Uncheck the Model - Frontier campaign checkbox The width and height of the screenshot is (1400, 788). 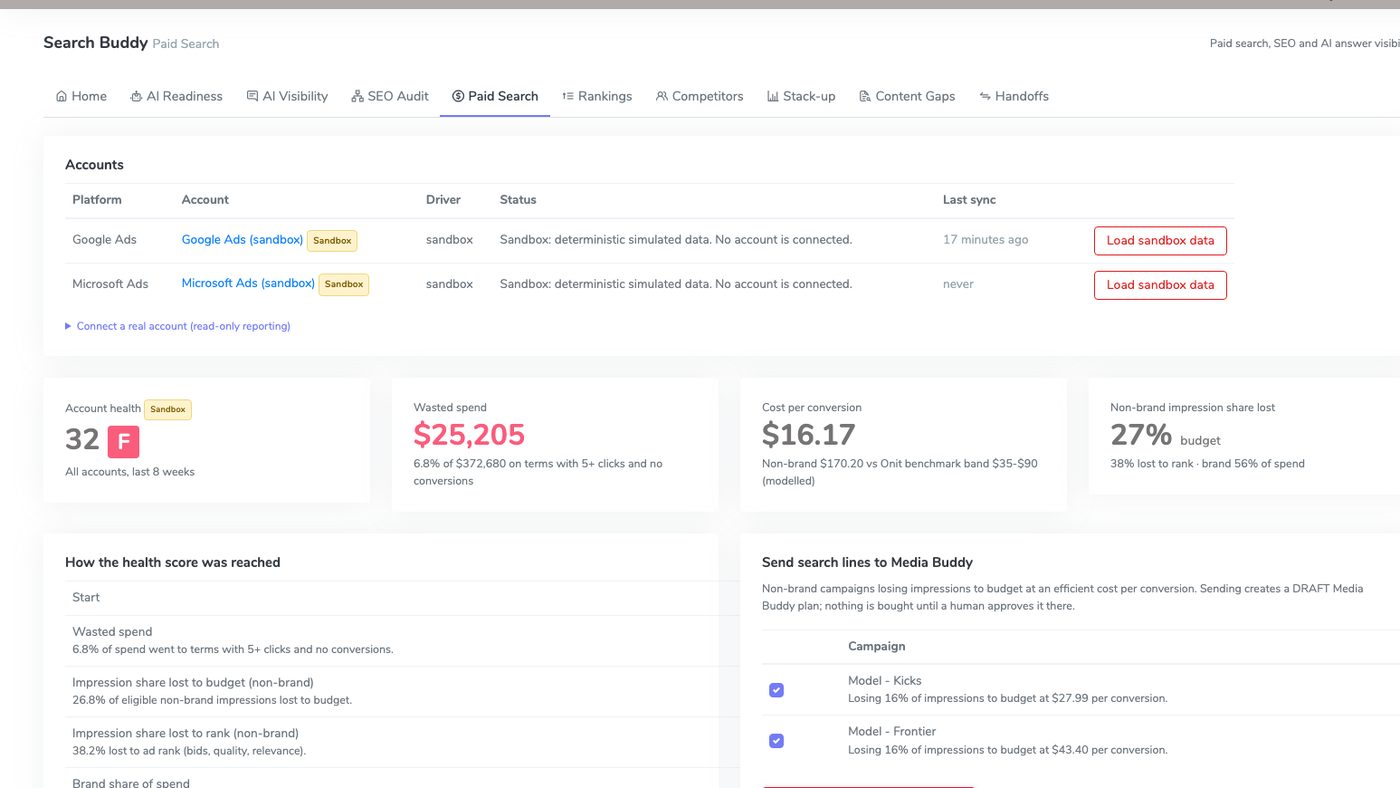776,741
